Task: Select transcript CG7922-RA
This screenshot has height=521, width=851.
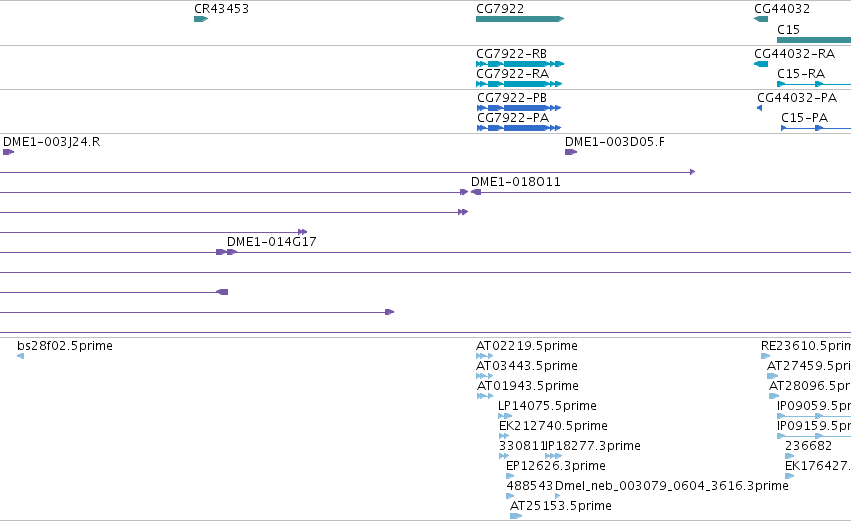Action: (x=519, y=84)
